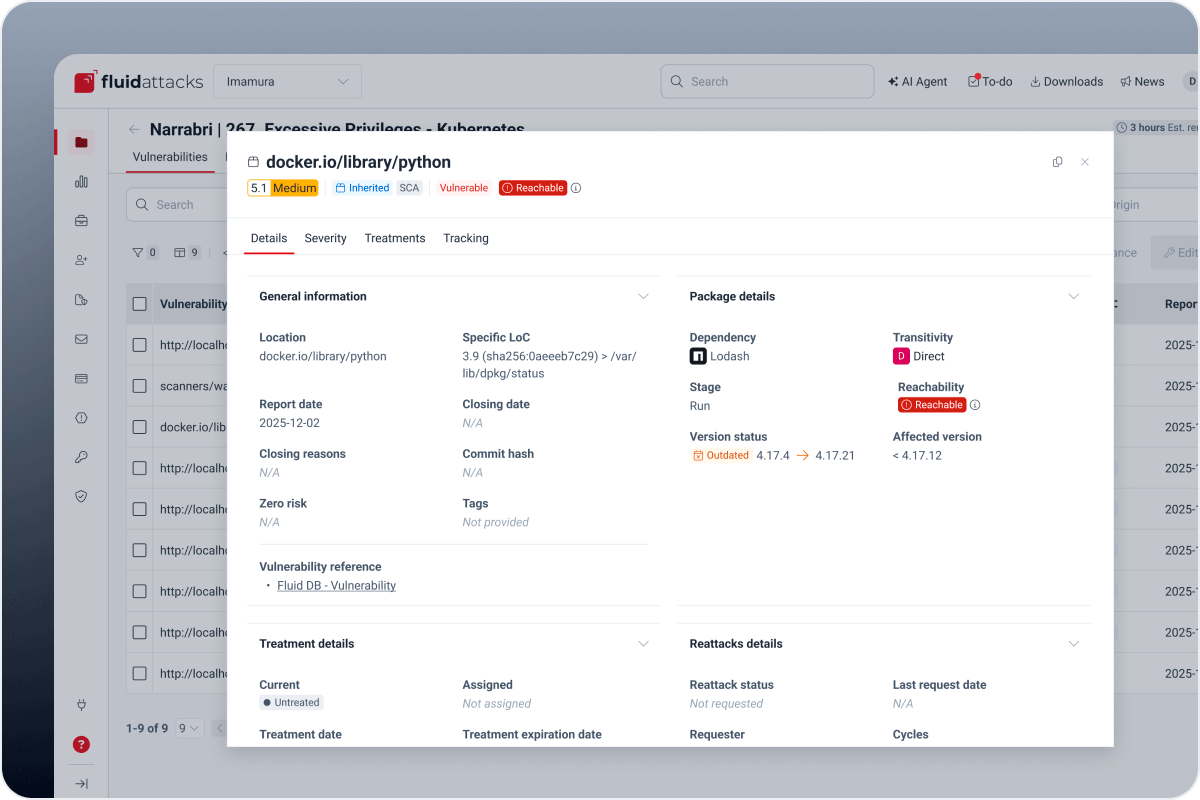Select the Details tab
The image size is (1200, 800).
pos(269,238)
